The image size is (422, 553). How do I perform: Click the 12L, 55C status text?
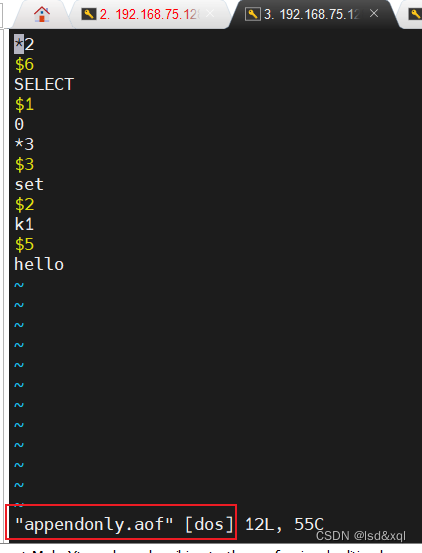coord(284,524)
